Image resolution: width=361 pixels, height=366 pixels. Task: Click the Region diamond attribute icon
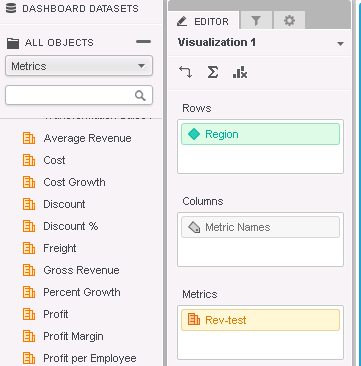pyautogui.click(x=194, y=134)
